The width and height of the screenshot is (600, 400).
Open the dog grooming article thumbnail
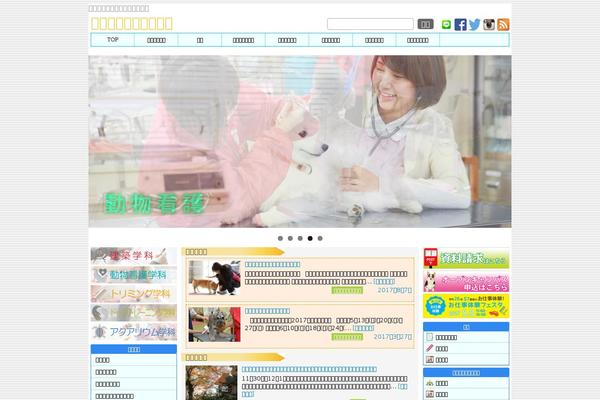(214, 324)
